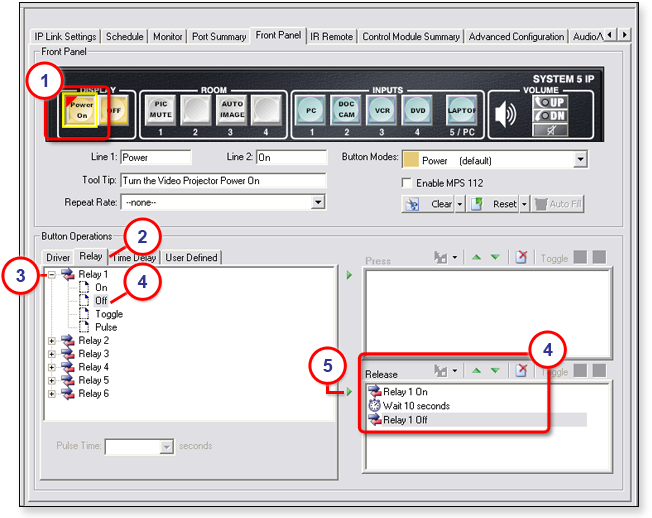Screen dimensions: 652x518
Task: Open the User Defined operations tab
Action: click(x=191, y=257)
